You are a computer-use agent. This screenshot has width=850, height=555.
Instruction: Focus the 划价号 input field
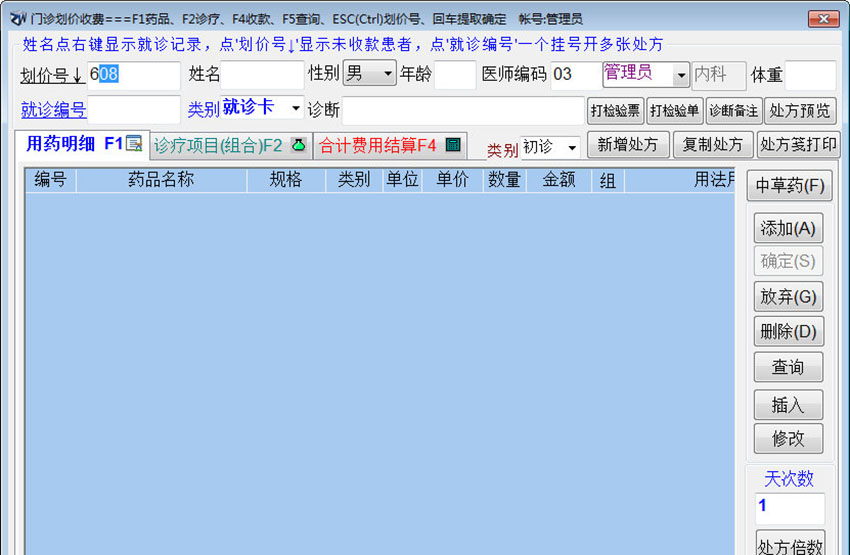tap(133, 75)
